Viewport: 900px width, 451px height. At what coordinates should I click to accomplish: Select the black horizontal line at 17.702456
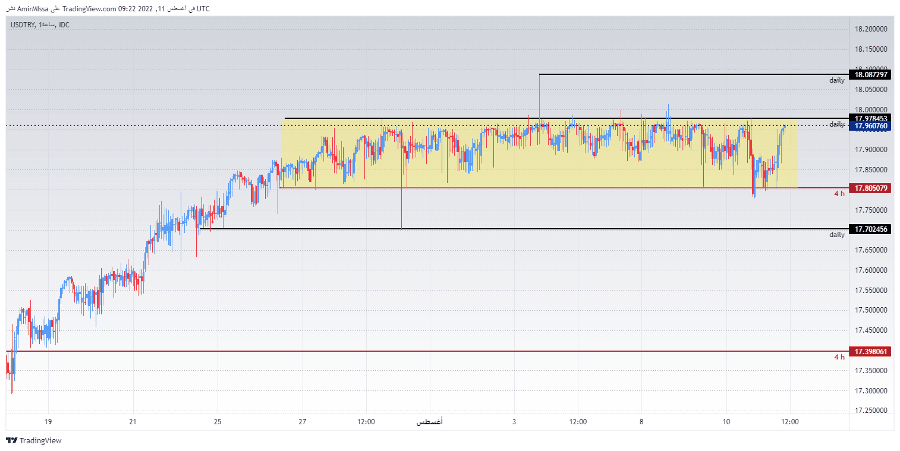523,229
